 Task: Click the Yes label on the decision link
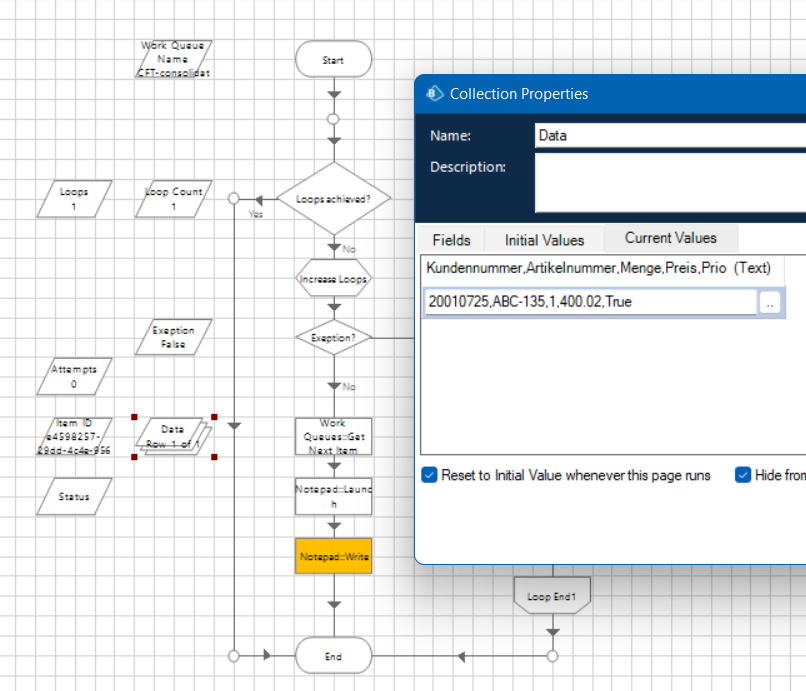[x=256, y=214]
